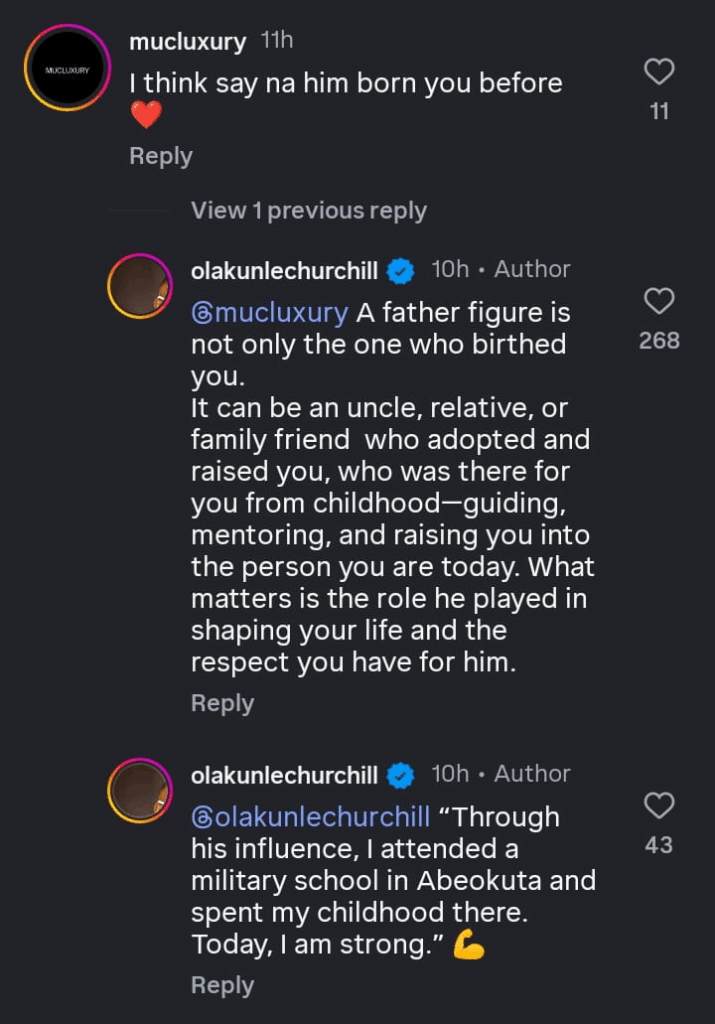The height and width of the screenshot is (1024, 715).
Task: Like mucluxury's comment with the heart
Action: pos(659,71)
